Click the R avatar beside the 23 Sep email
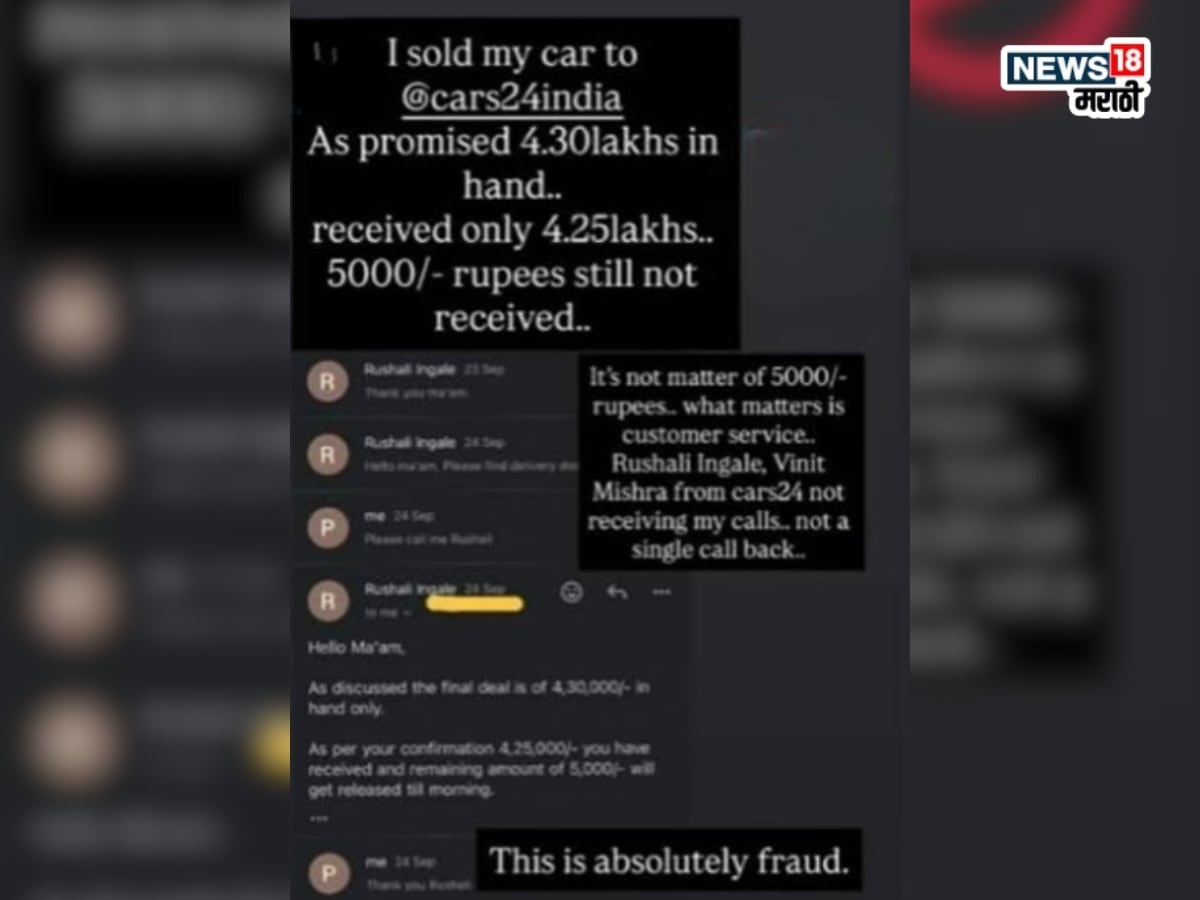The height and width of the screenshot is (900, 1200). [x=328, y=381]
